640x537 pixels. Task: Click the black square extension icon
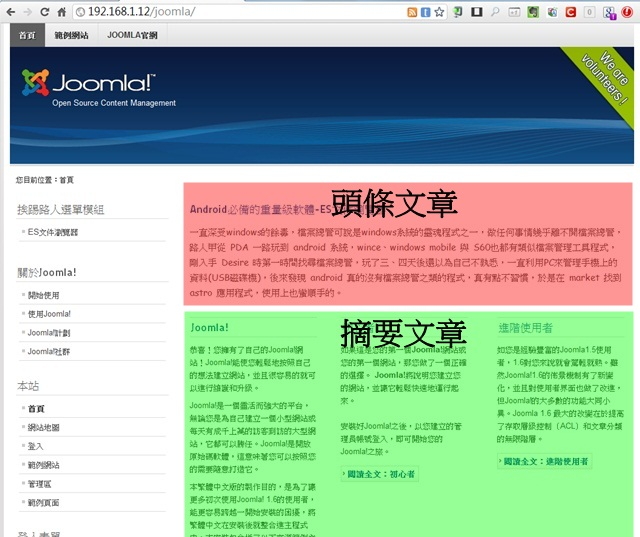tap(476, 12)
